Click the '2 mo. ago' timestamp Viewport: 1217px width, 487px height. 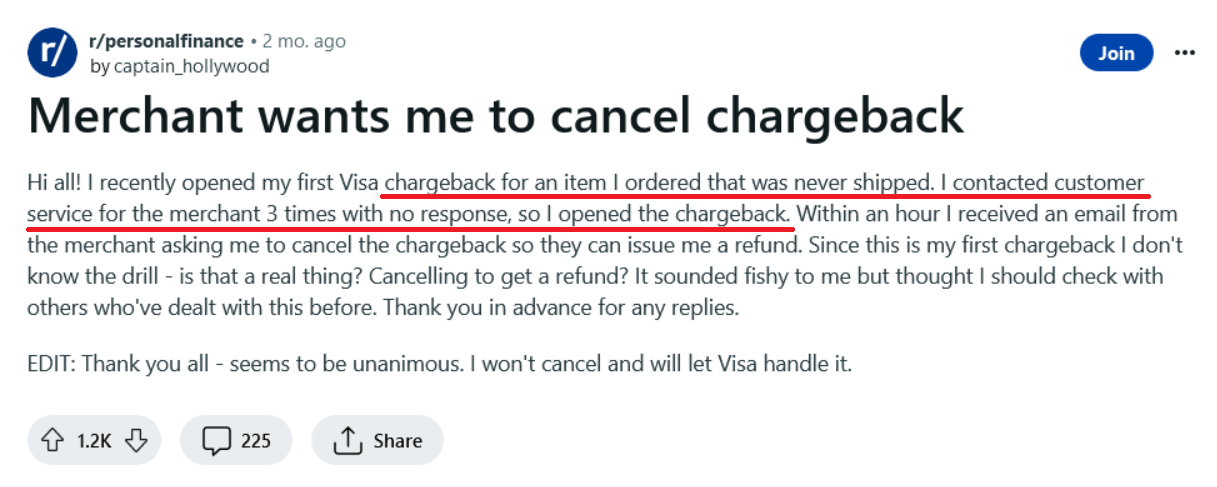click(304, 41)
